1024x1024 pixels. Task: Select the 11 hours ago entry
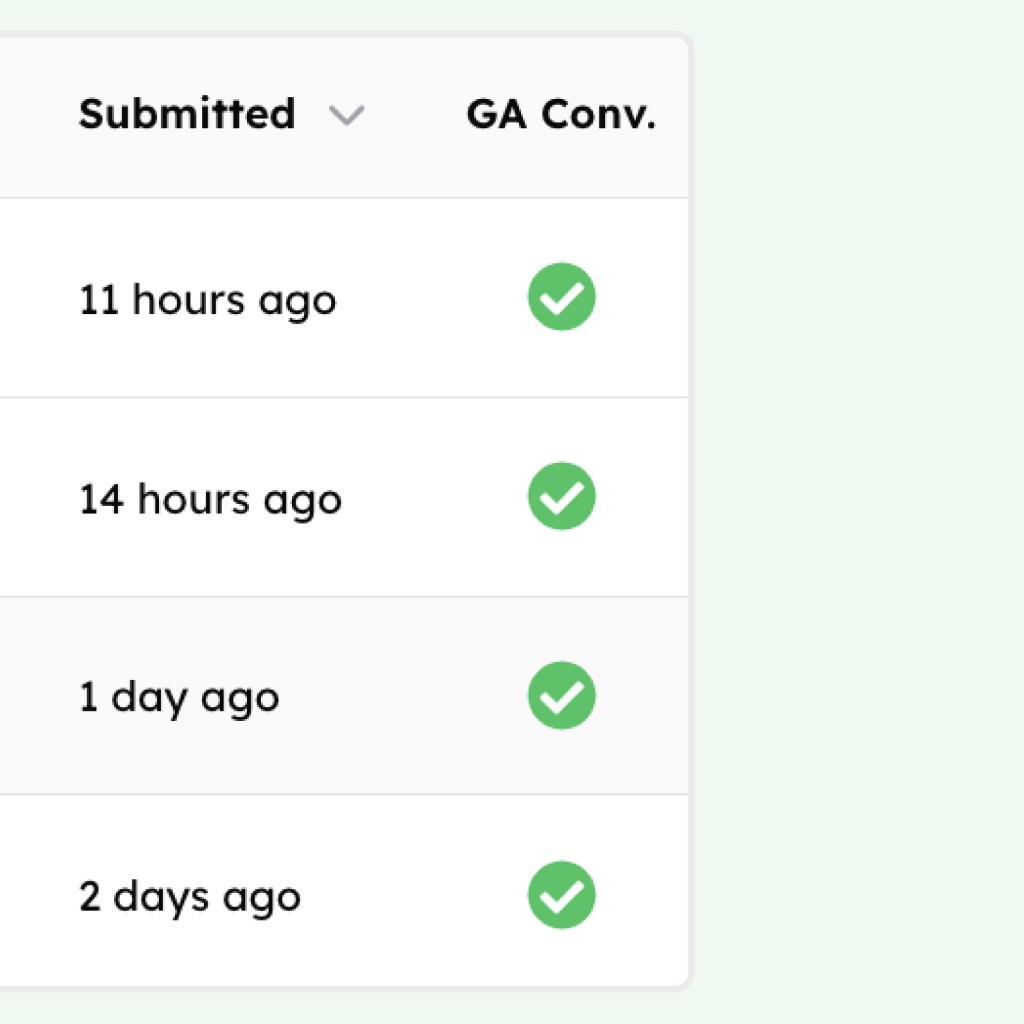tap(207, 298)
